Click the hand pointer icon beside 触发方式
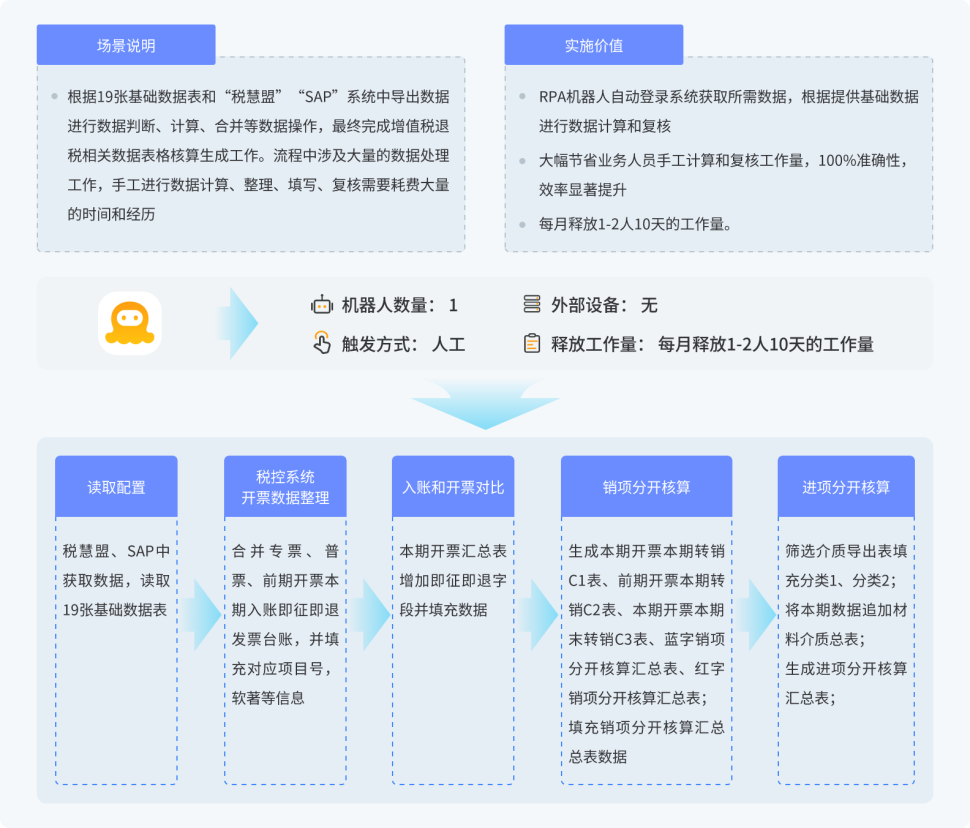Screen dimensions: 970x828 point(321,344)
